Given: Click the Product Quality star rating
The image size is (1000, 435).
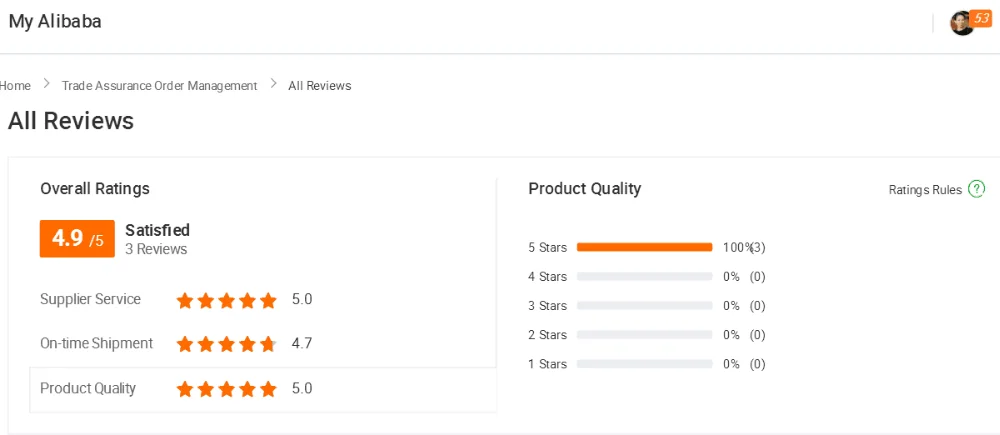Looking at the screenshot, I should pyautogui.click(x=227, y=389).
